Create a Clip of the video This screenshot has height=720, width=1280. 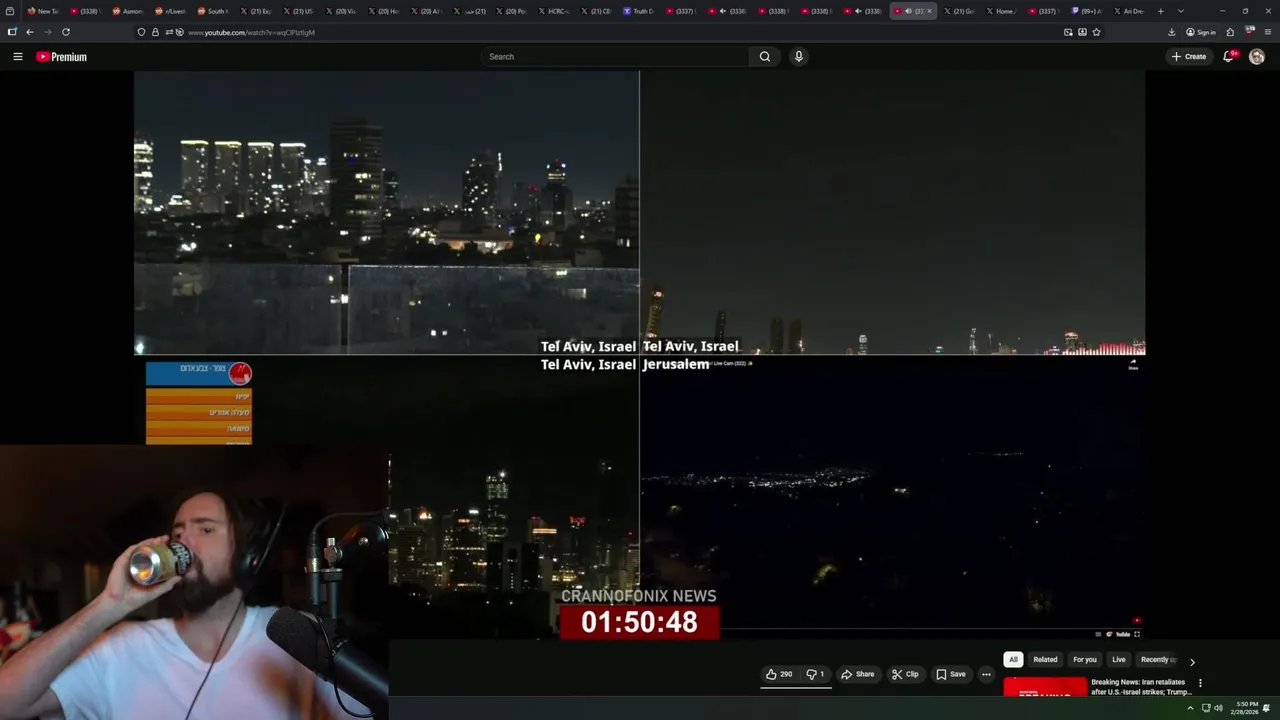pyautogui.click(x=905, y=674)
